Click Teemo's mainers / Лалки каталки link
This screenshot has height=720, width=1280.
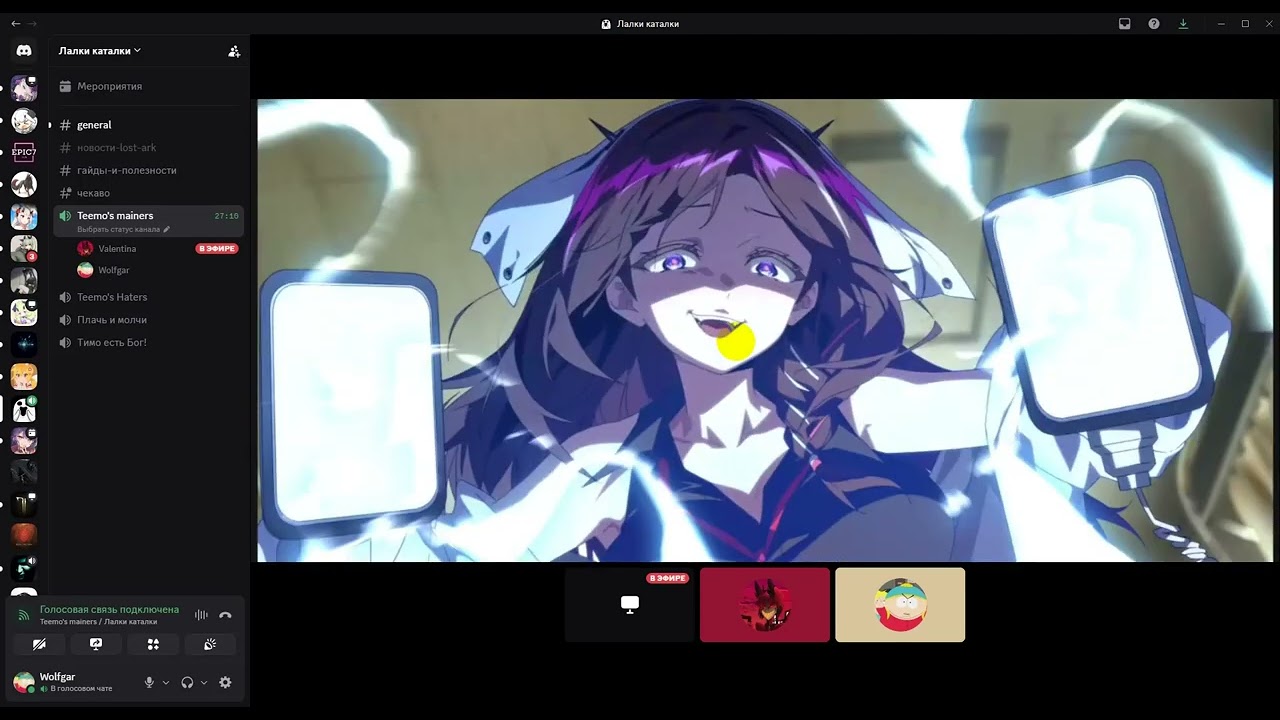pos(98,622)
